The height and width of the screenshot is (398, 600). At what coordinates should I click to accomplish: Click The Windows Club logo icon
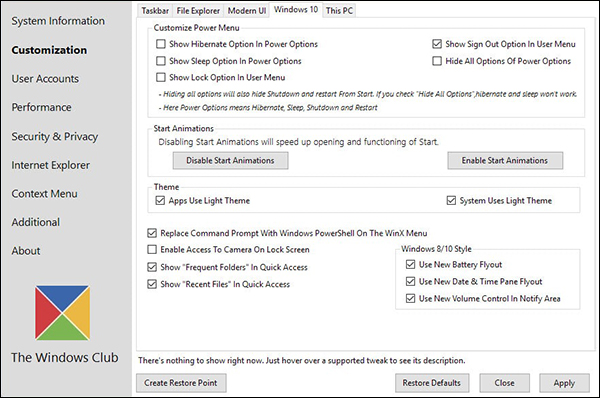point(63,313)
